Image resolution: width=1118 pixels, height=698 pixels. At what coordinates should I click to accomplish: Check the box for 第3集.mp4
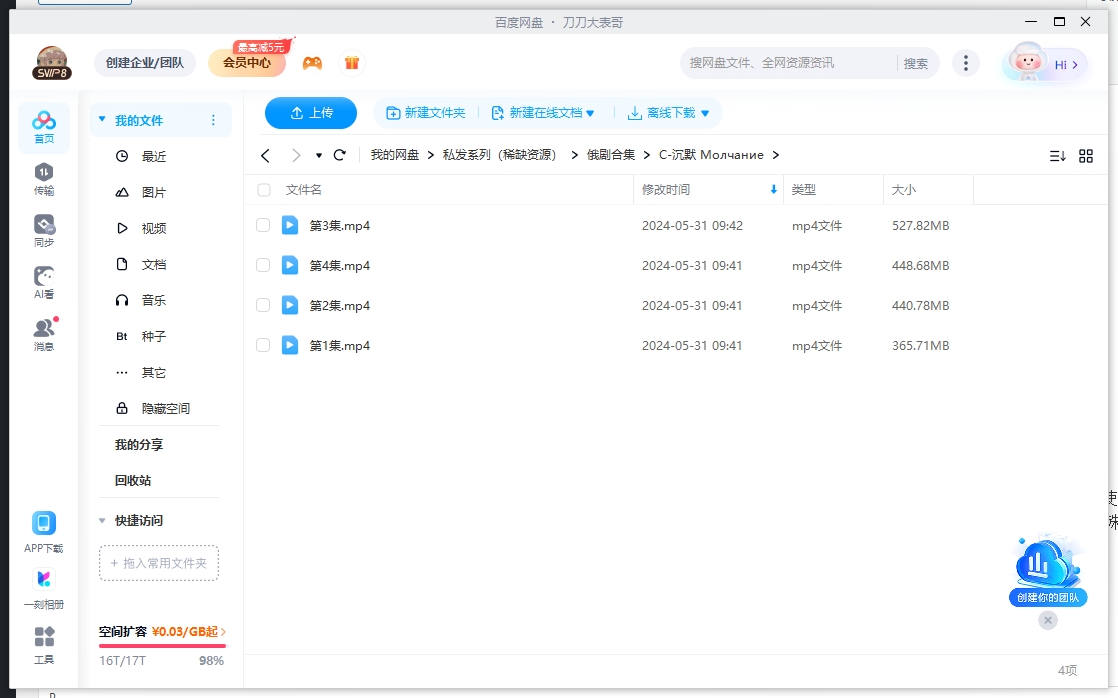point(264,225)
